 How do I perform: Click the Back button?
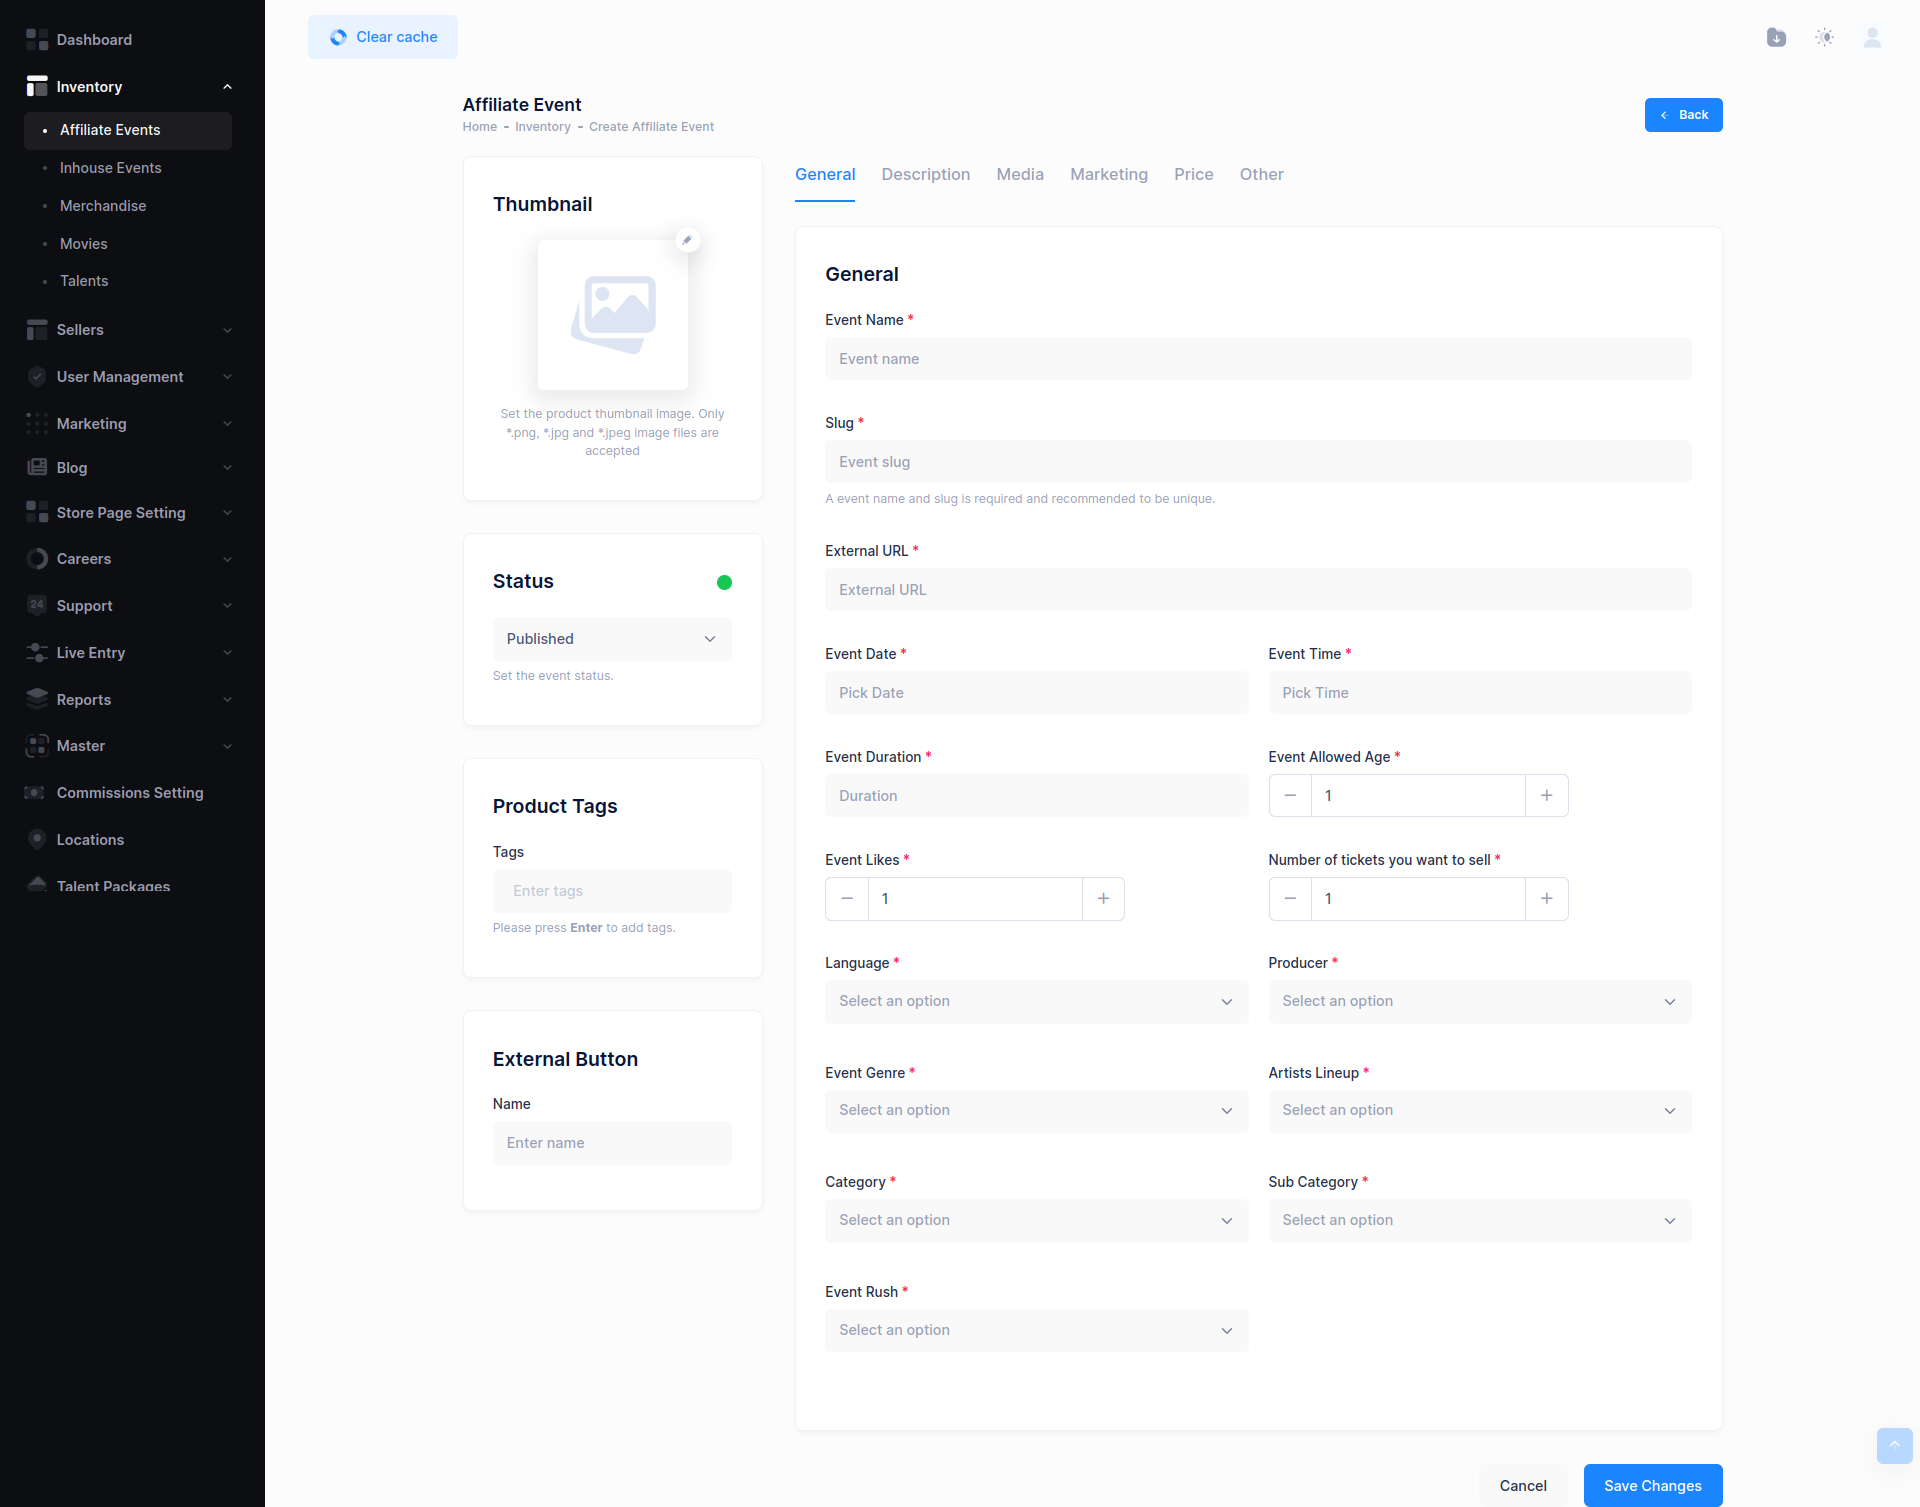click(x=1683, y=115)
